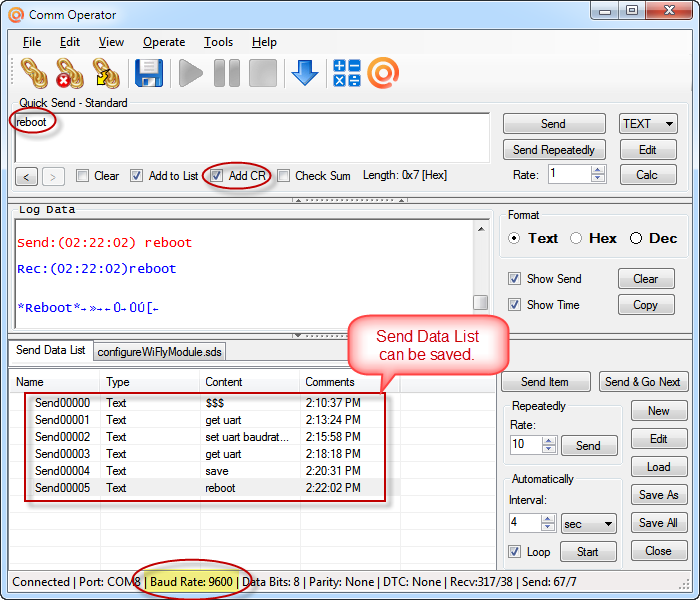Toggle the Show Send checkbox
The width and height of the screenshot is (700, 600).
(x=514, y=279)
